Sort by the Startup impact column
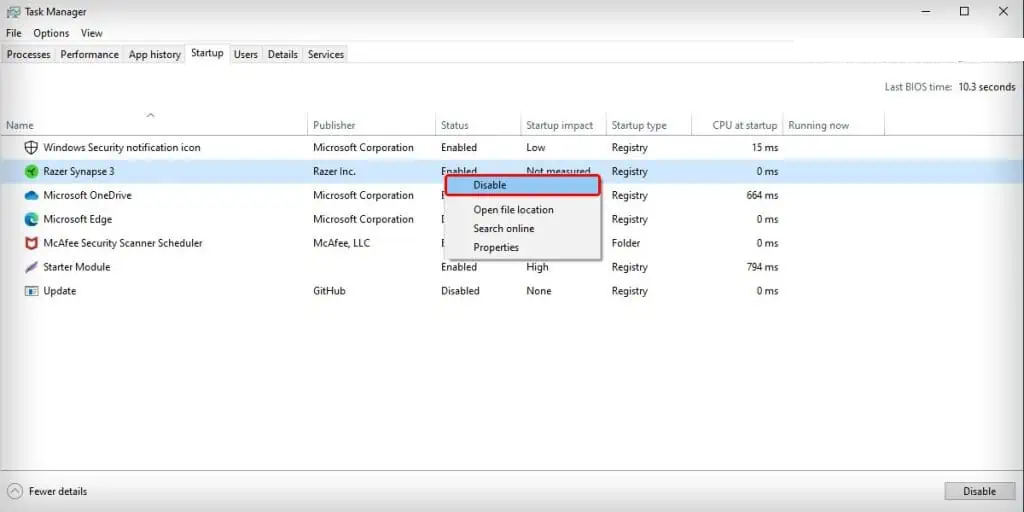Screen dimensions: 1024x512 559,125
